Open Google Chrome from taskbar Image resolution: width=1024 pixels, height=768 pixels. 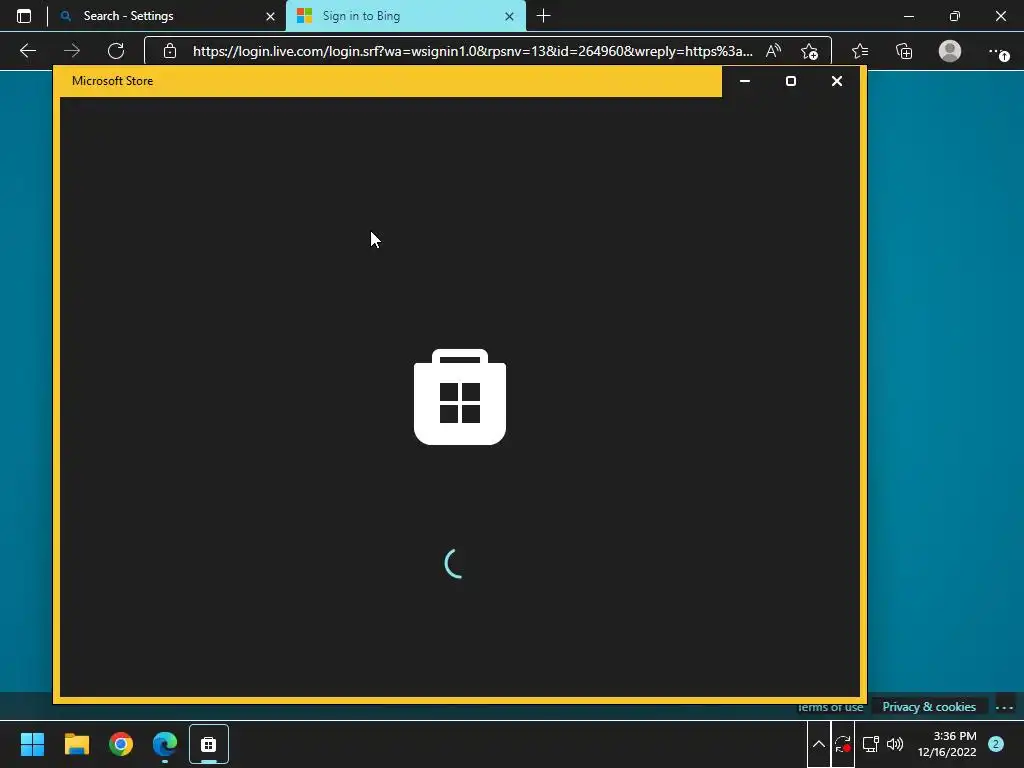pos(121,744)
